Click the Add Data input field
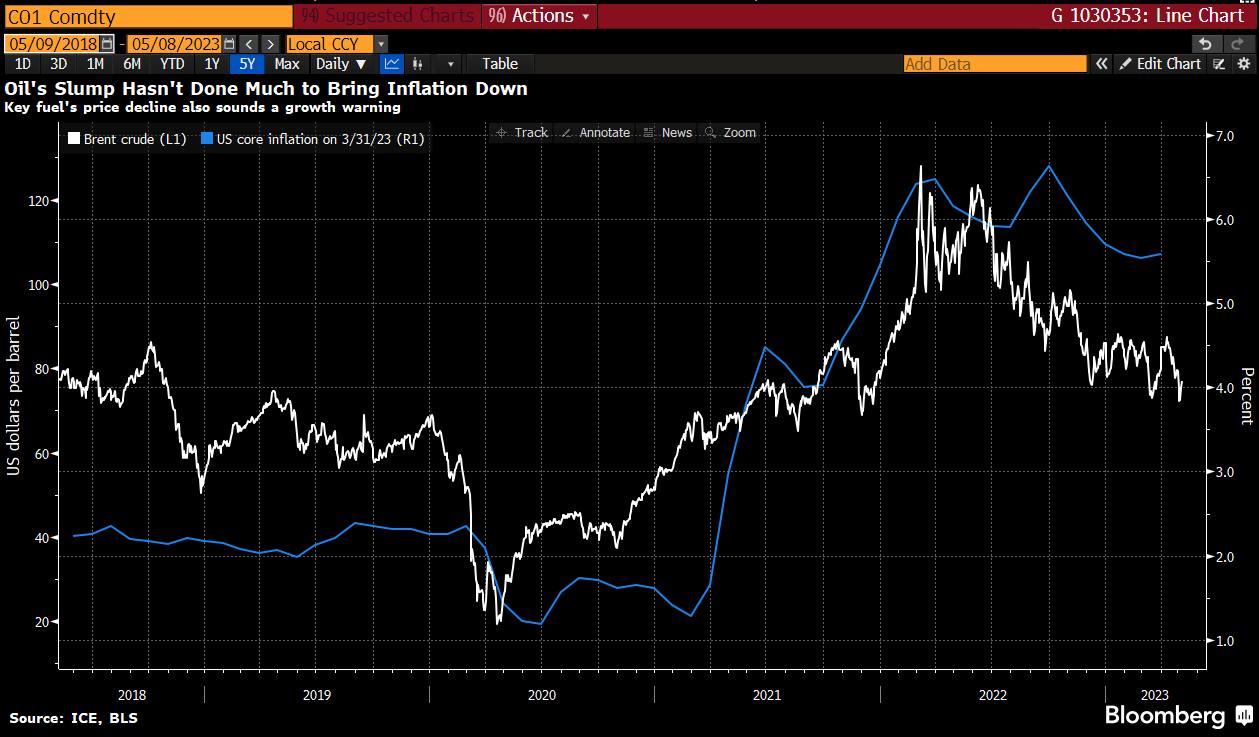This screenshot has width=1259, height=737. [994, 64]
